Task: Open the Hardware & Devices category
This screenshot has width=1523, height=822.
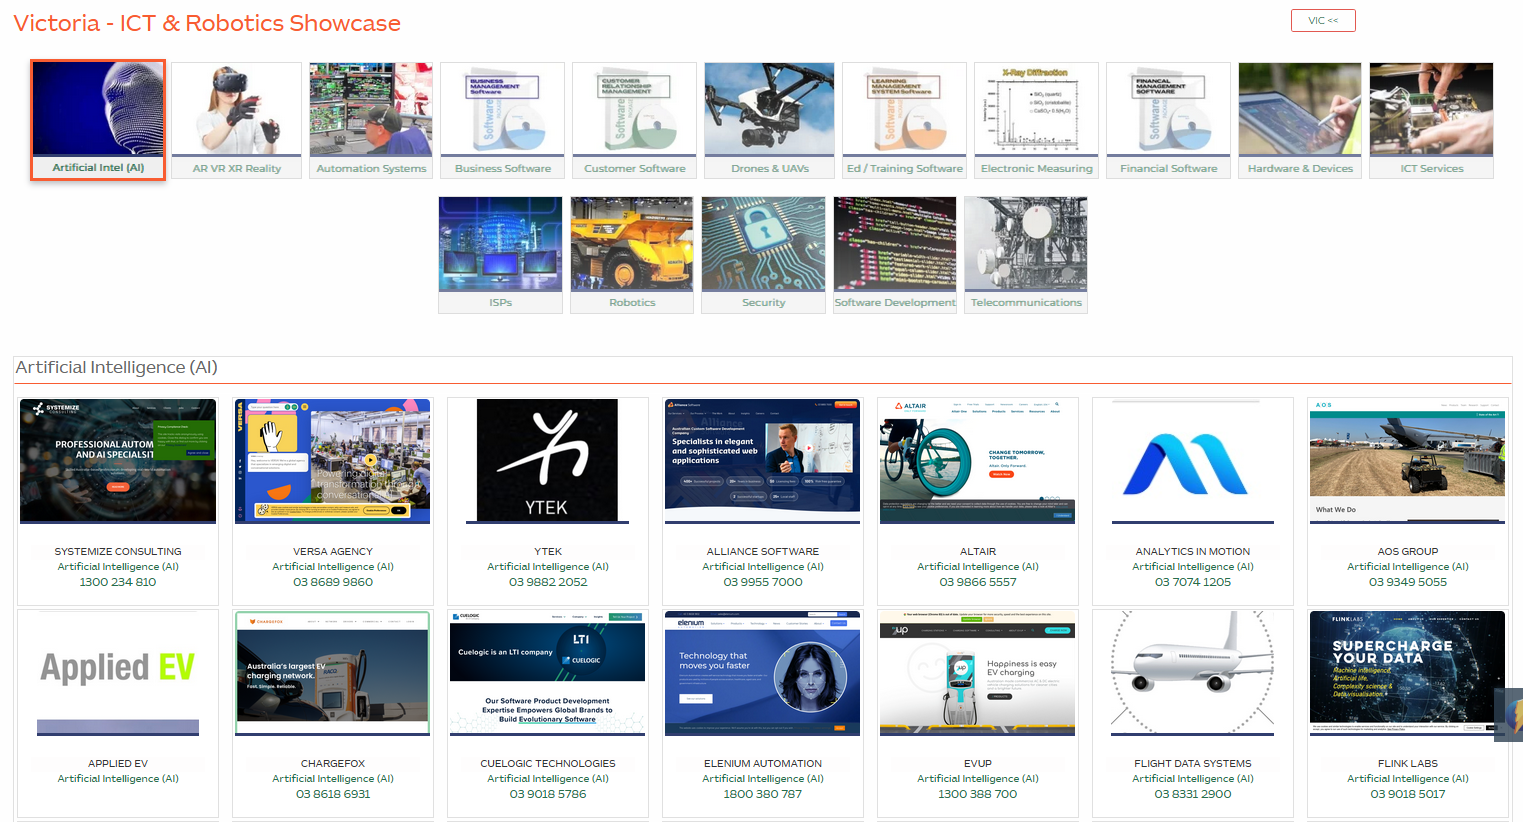Action: point(1300,119)
